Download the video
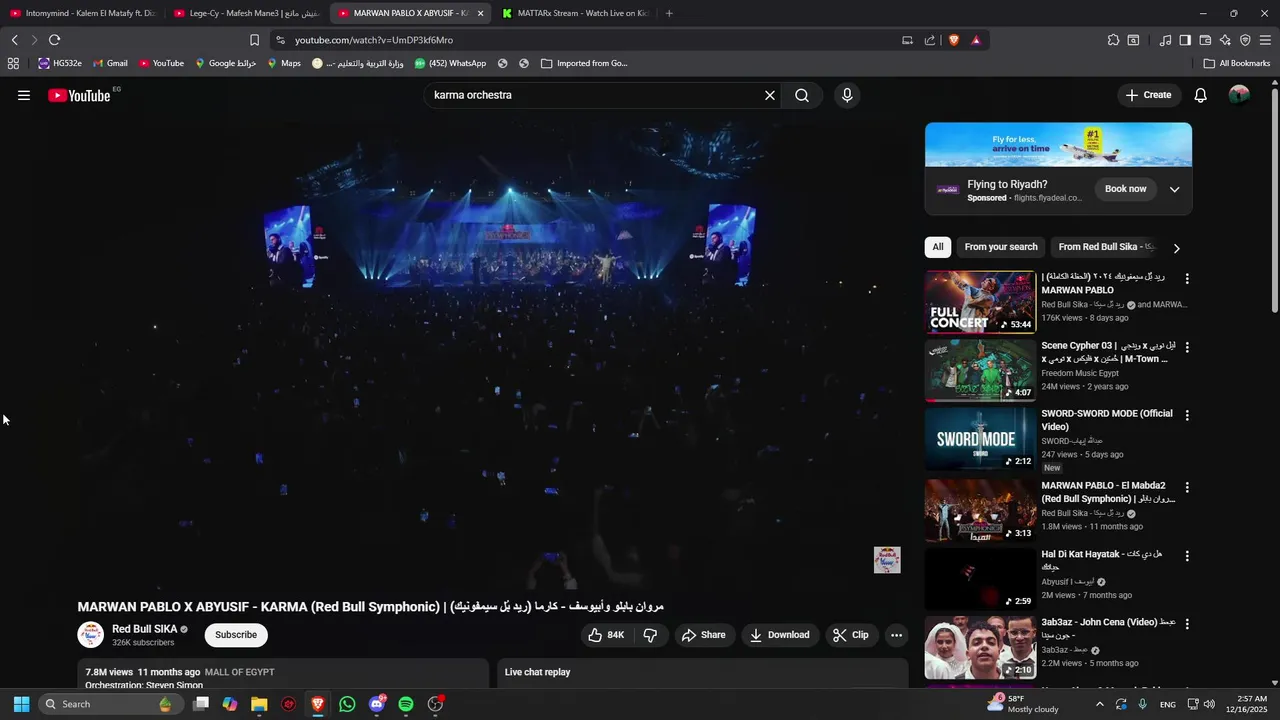Screen dimensions: 1280x720 (x=780, y=635)
